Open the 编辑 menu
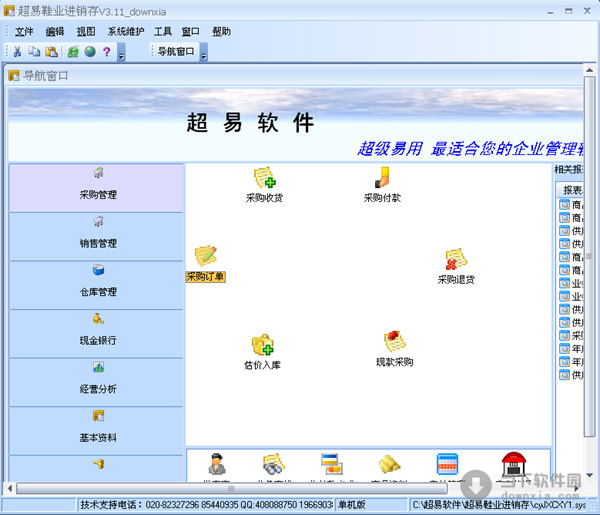 click(x=55, y=32)
